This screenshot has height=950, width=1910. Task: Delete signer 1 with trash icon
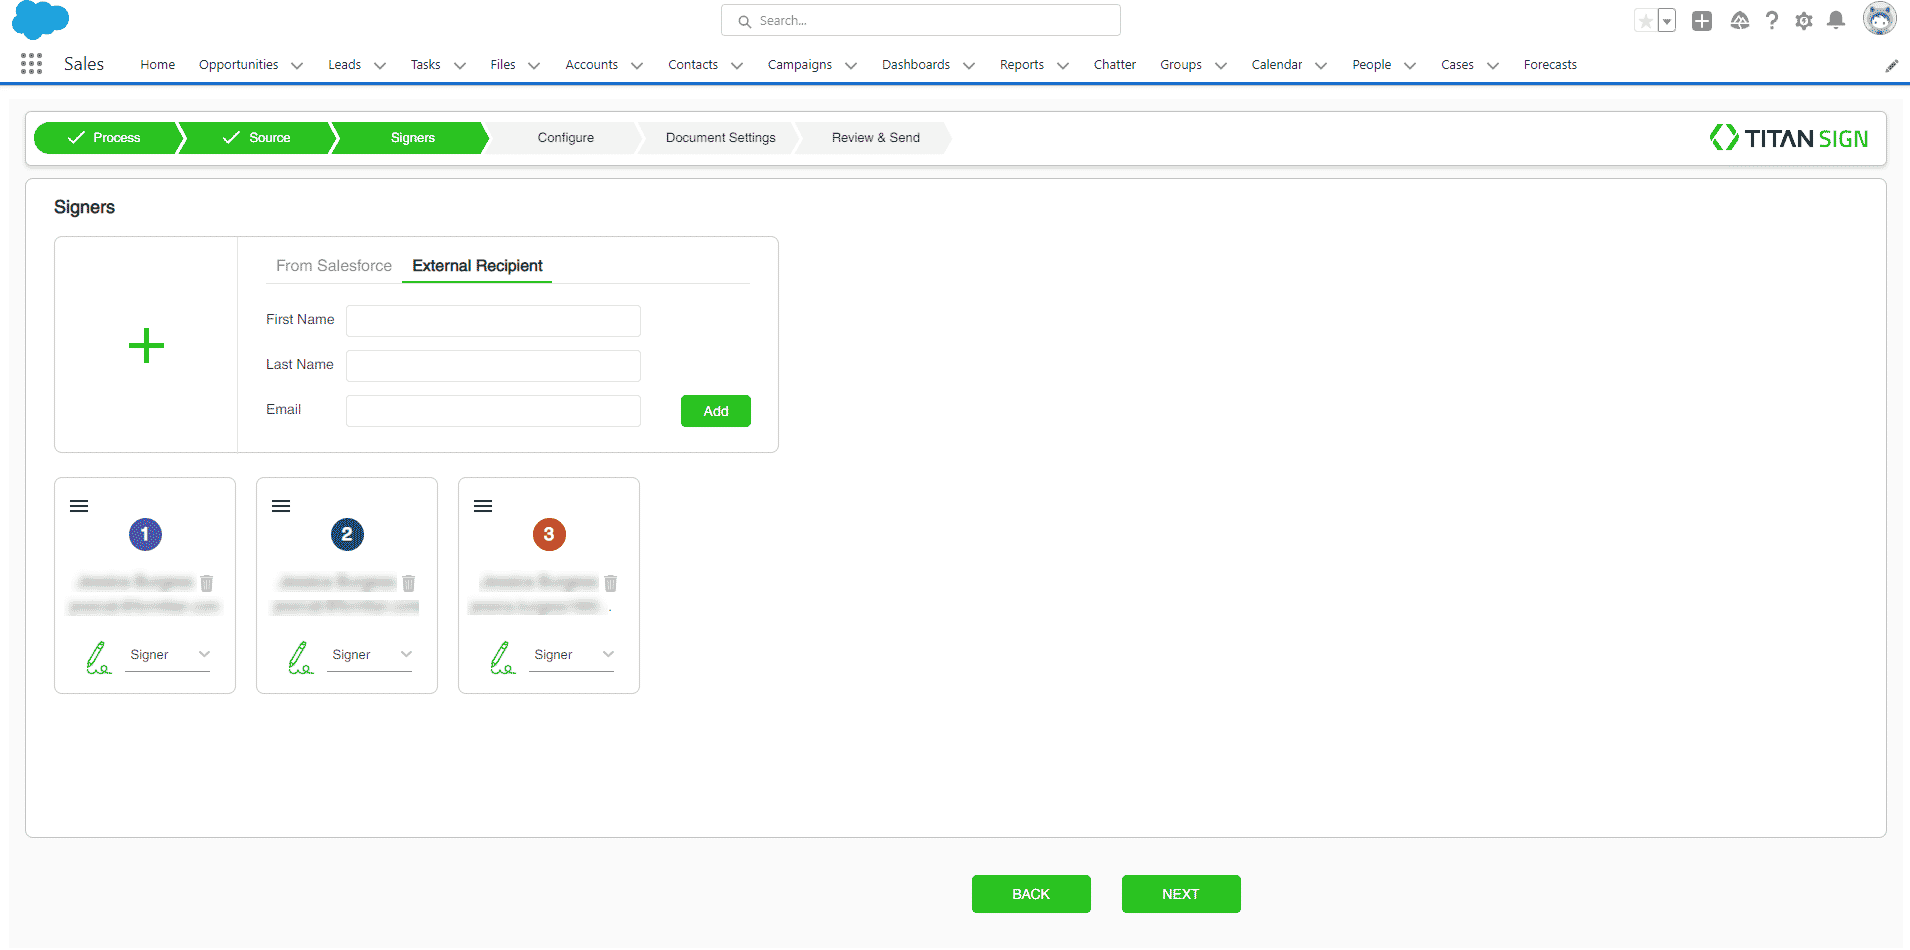click(207, 583)
